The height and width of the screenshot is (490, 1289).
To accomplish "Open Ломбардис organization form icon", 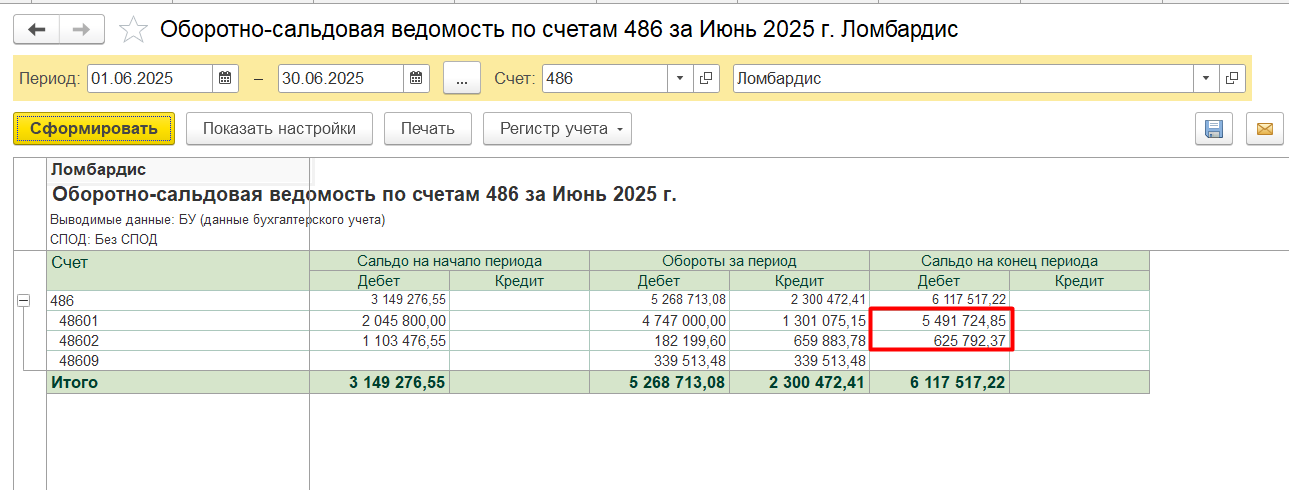I will [x=1232, y=78].
